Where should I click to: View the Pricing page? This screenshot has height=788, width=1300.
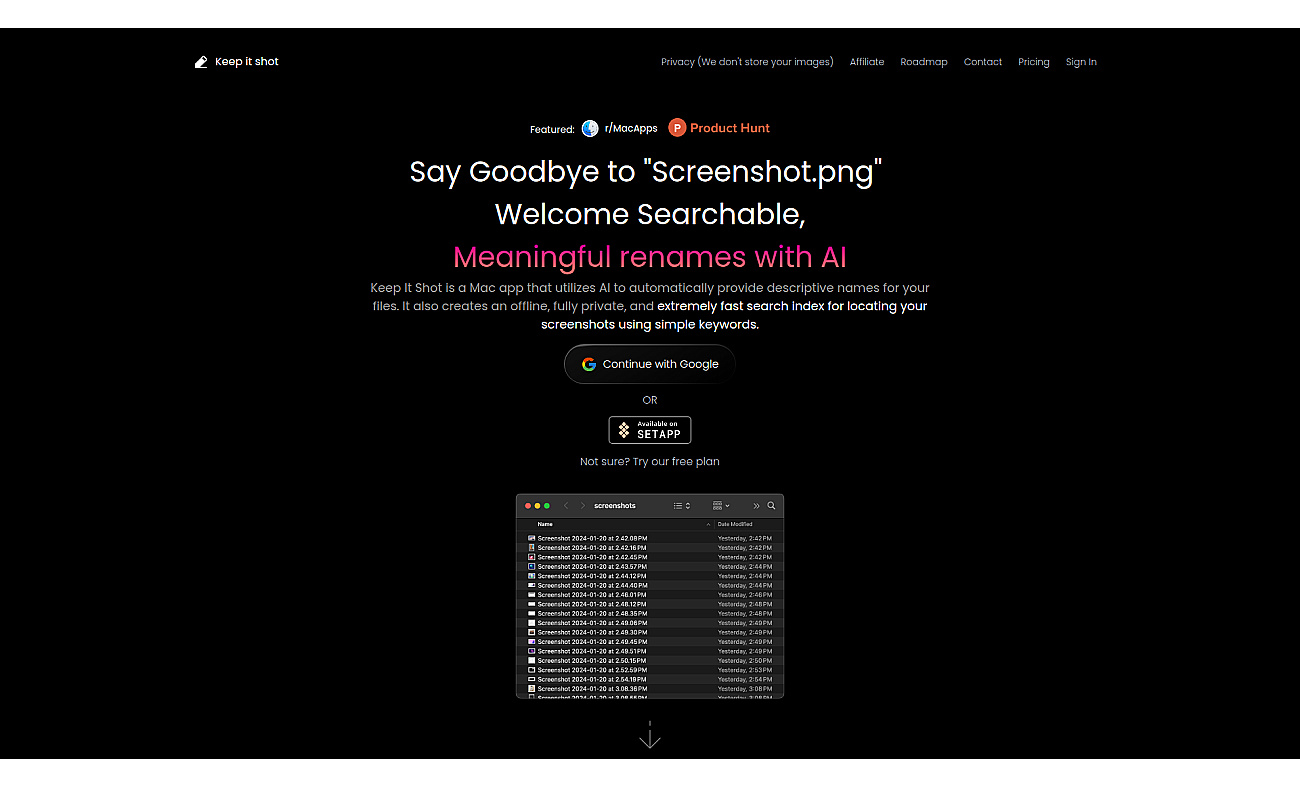coord(1034,62)
